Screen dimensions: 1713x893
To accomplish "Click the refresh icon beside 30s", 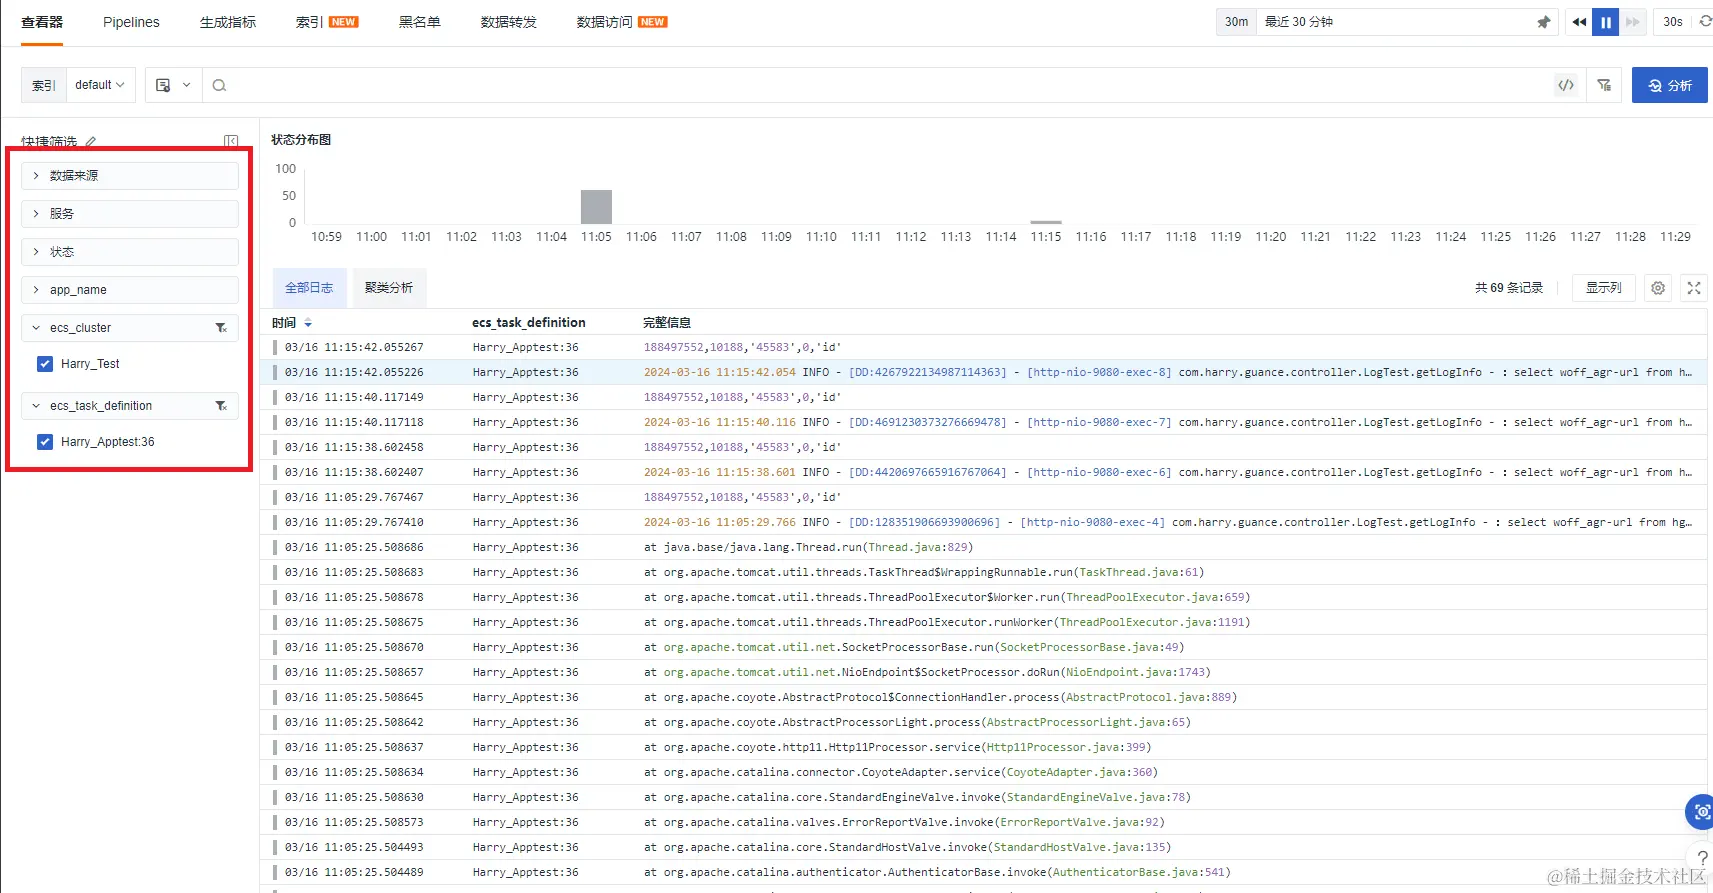I will pyautogui.click(x=1705, y=22).
